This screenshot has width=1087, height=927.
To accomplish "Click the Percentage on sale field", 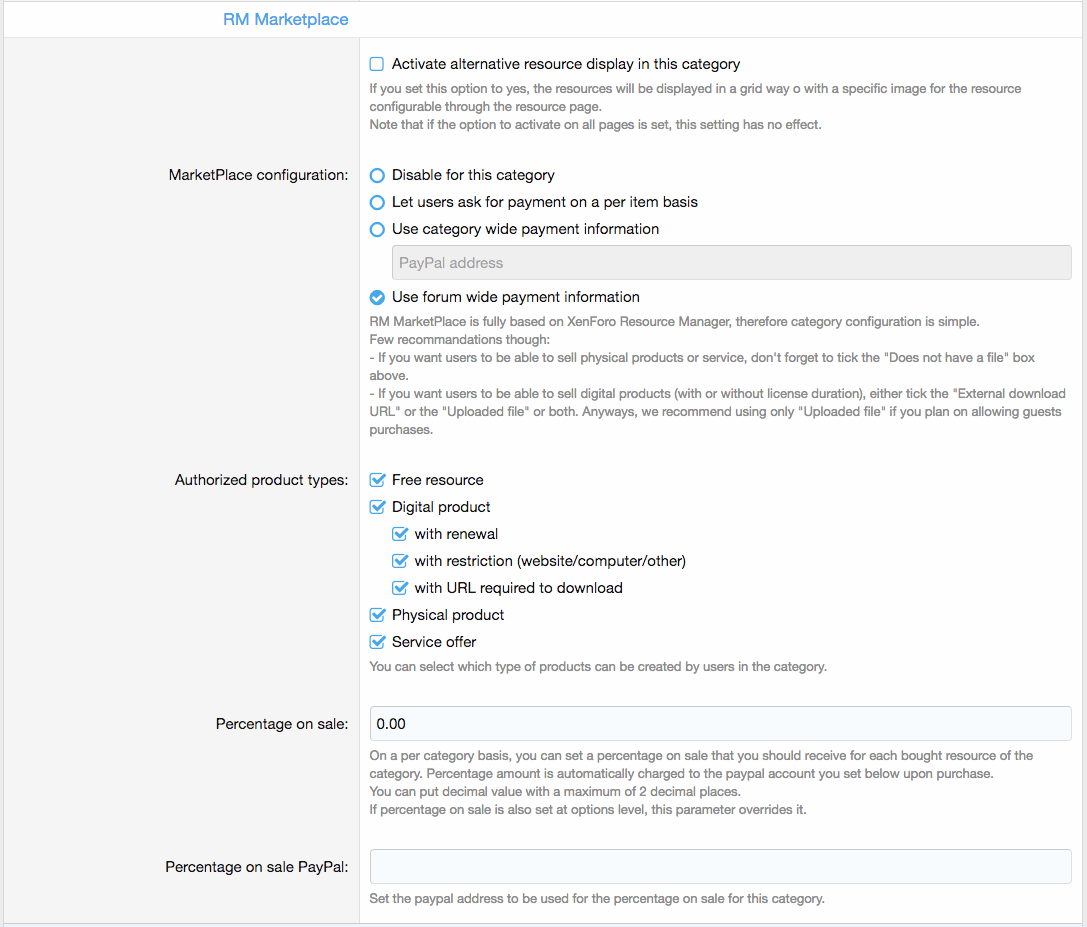I will 720,724.
